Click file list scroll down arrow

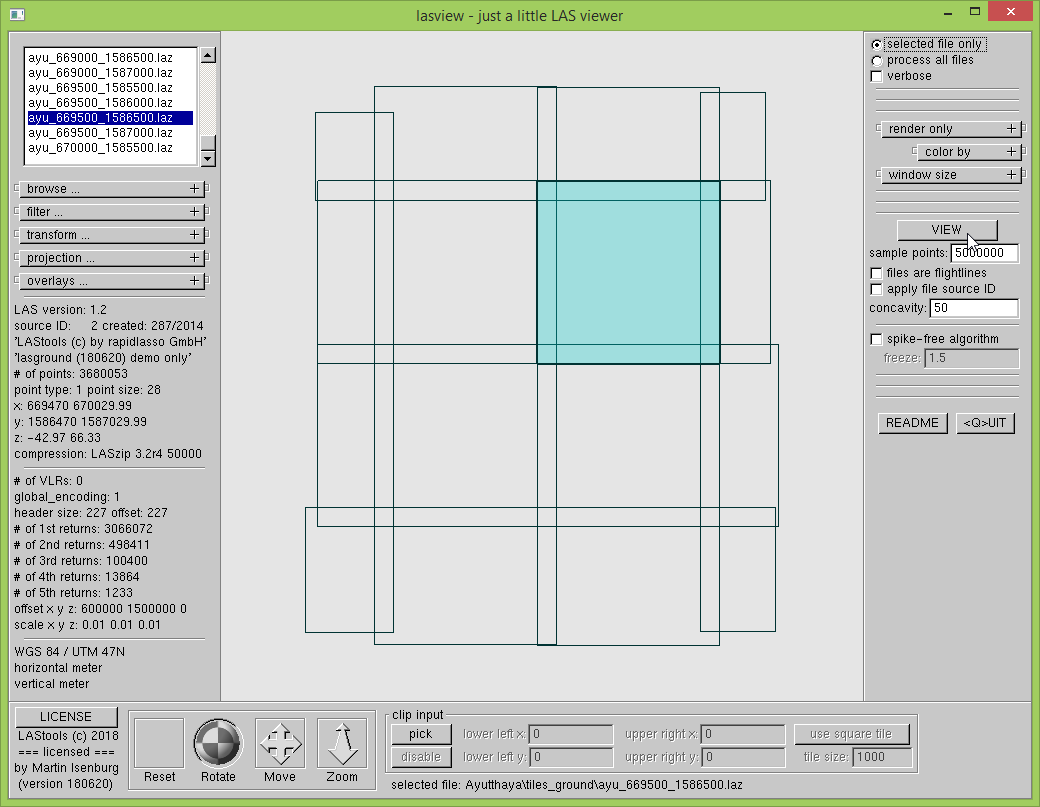point(208,158)
